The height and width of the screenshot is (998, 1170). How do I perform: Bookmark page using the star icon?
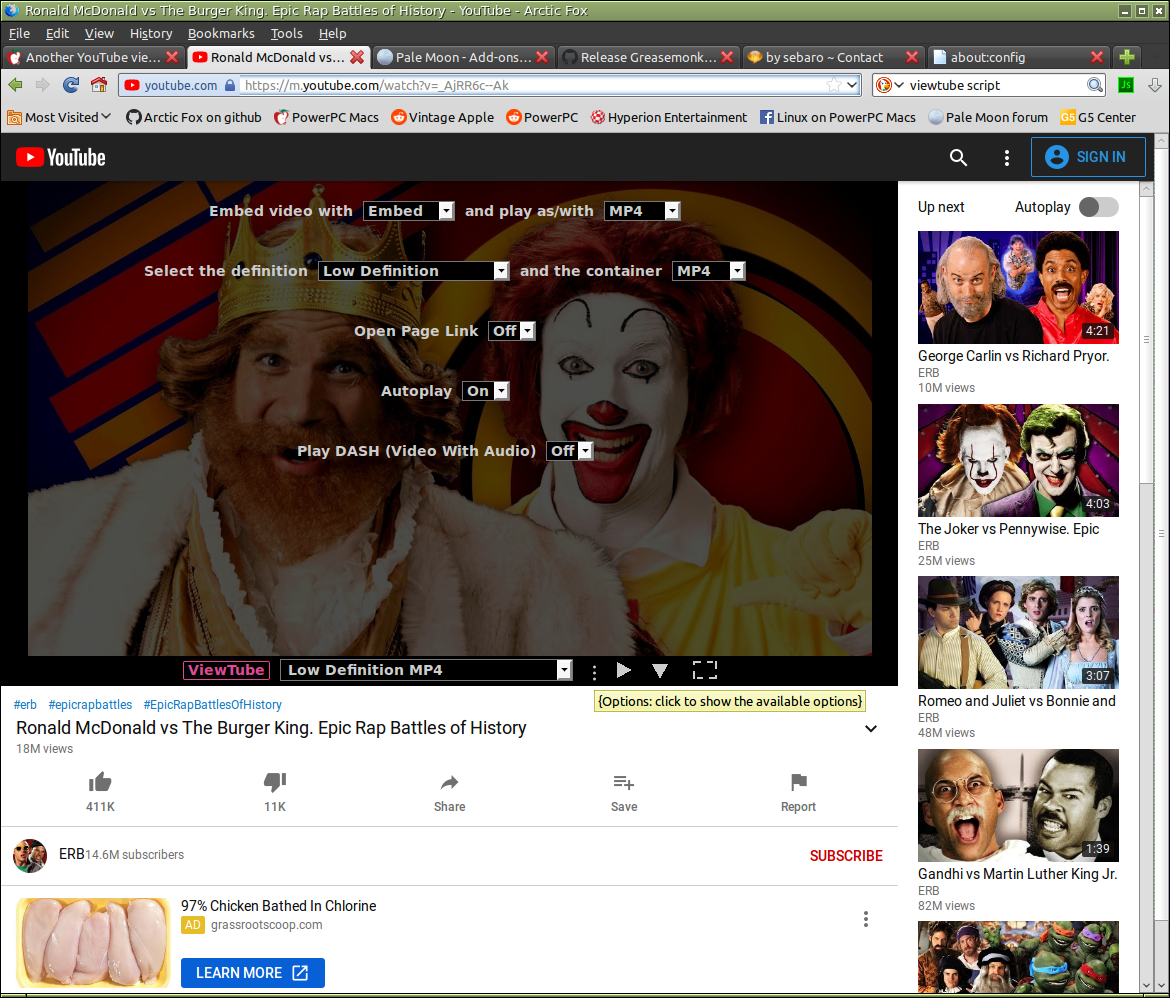833,85
